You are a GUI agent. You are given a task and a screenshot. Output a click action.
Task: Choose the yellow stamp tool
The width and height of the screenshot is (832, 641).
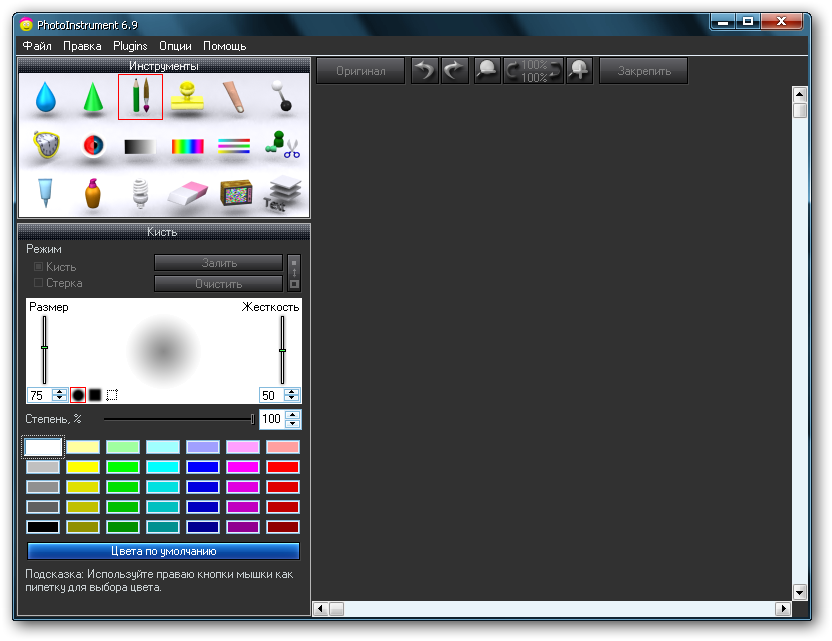point(186,96)
